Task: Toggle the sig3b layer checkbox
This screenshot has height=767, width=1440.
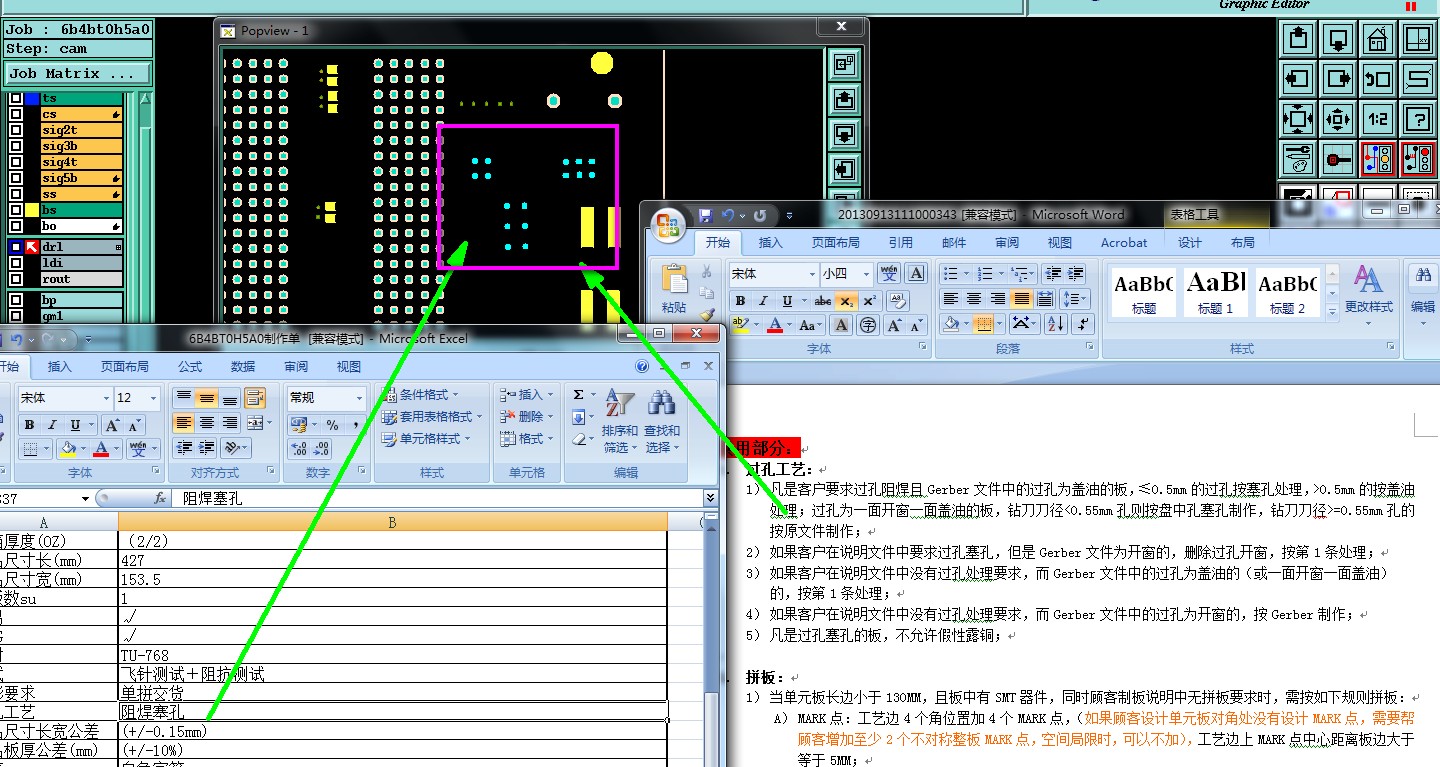Action: pos(15,146)
